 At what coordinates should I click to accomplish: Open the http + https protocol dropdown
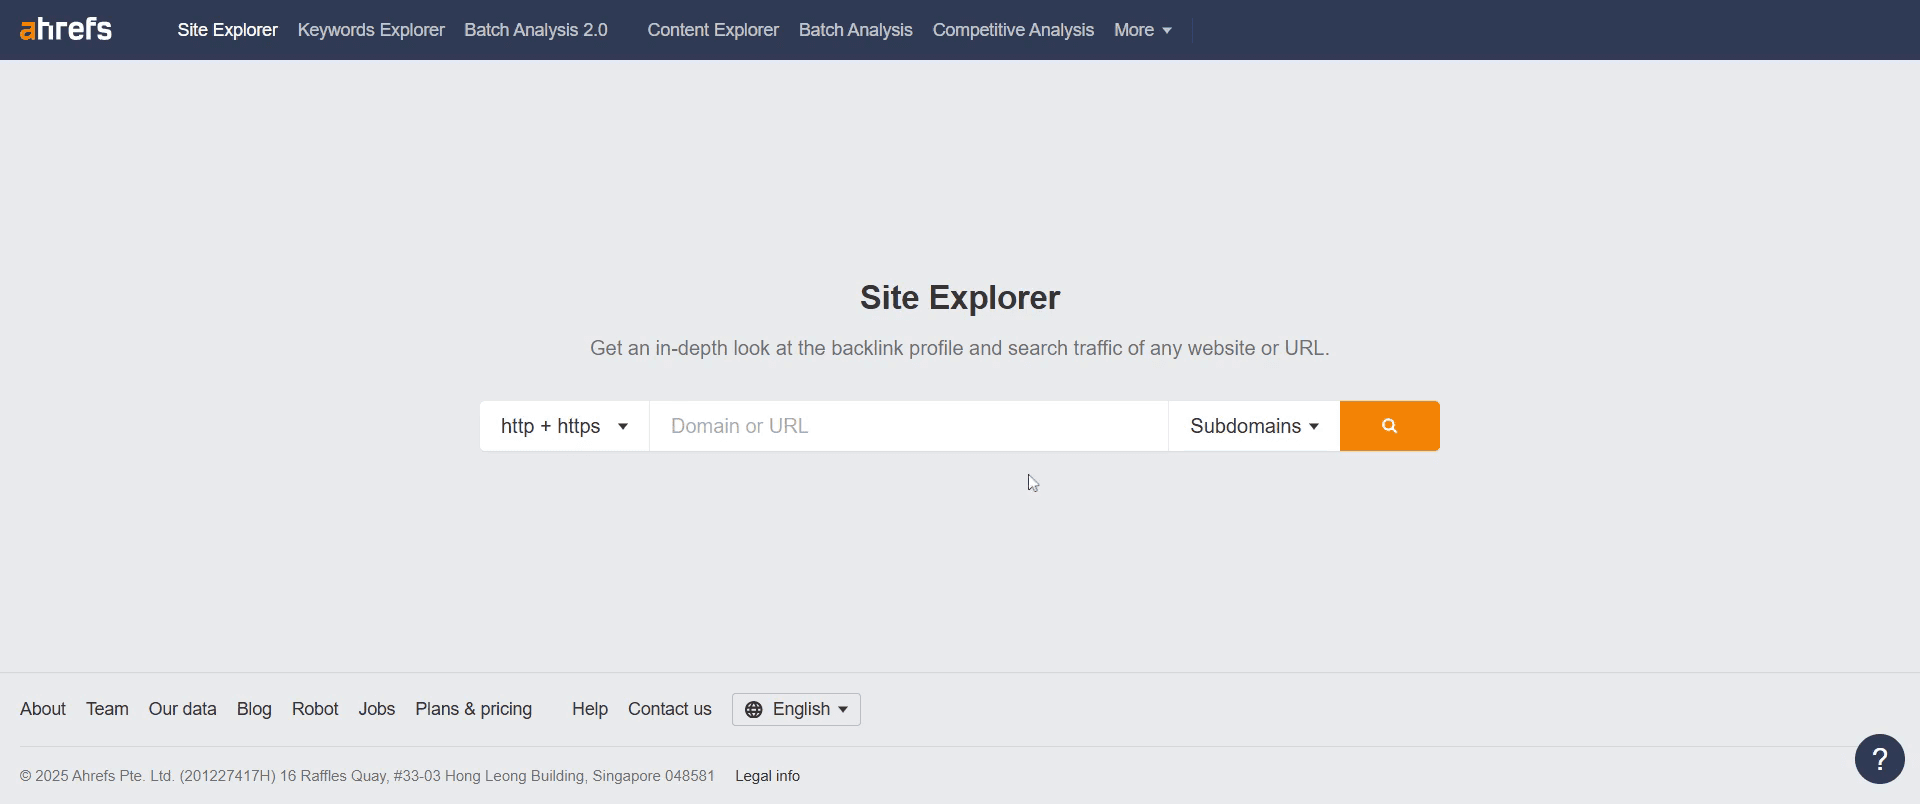tap(565, 426)
